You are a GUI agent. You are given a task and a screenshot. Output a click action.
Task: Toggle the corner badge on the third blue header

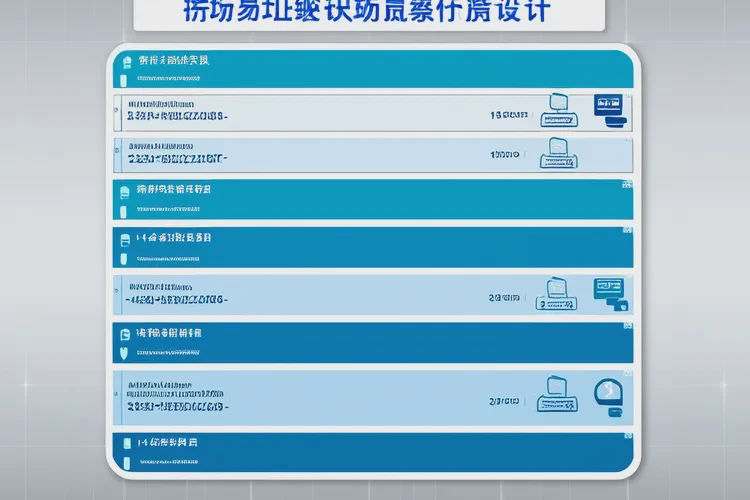click(627, 232)
